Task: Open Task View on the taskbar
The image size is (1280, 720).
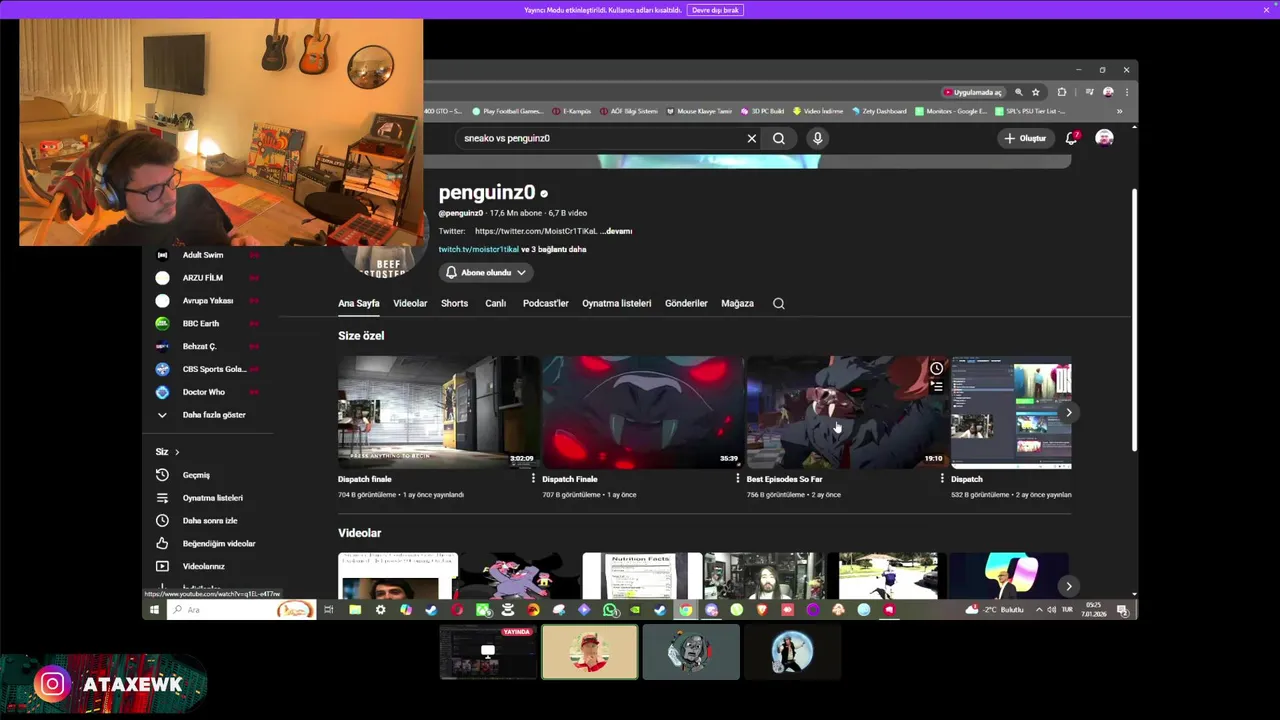Action: 328,610
